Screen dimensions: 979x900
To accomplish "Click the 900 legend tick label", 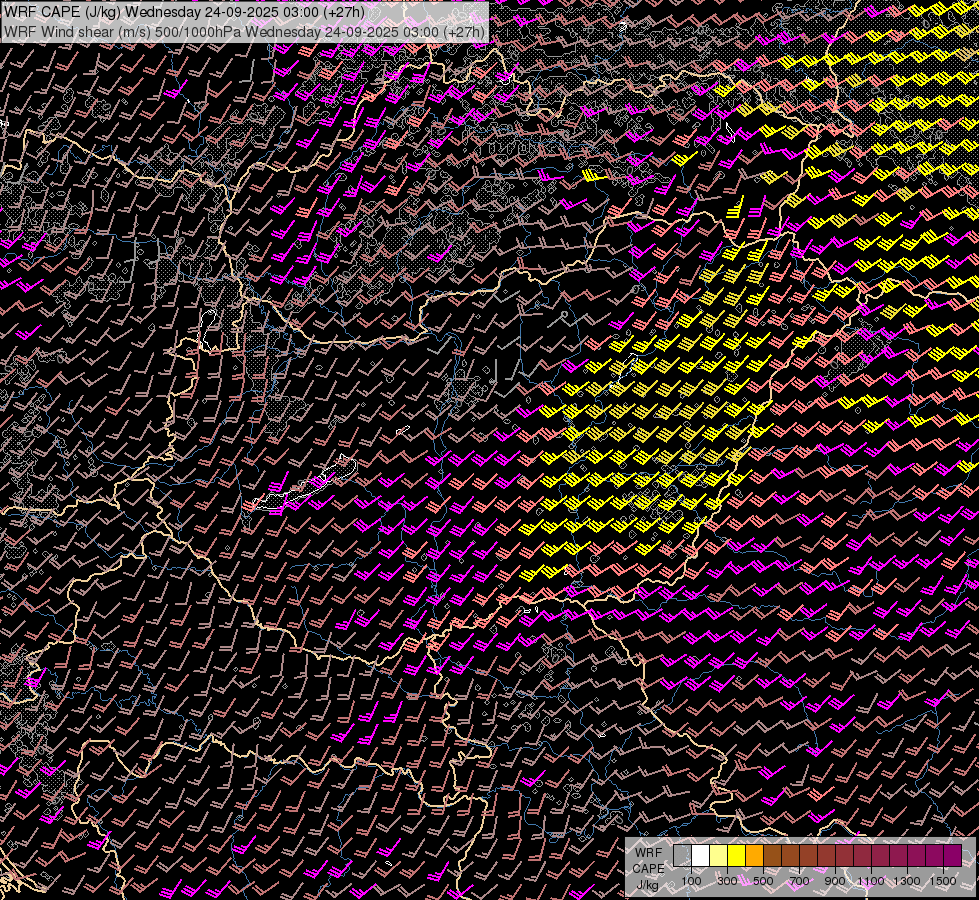I will (x=835, y=881).
